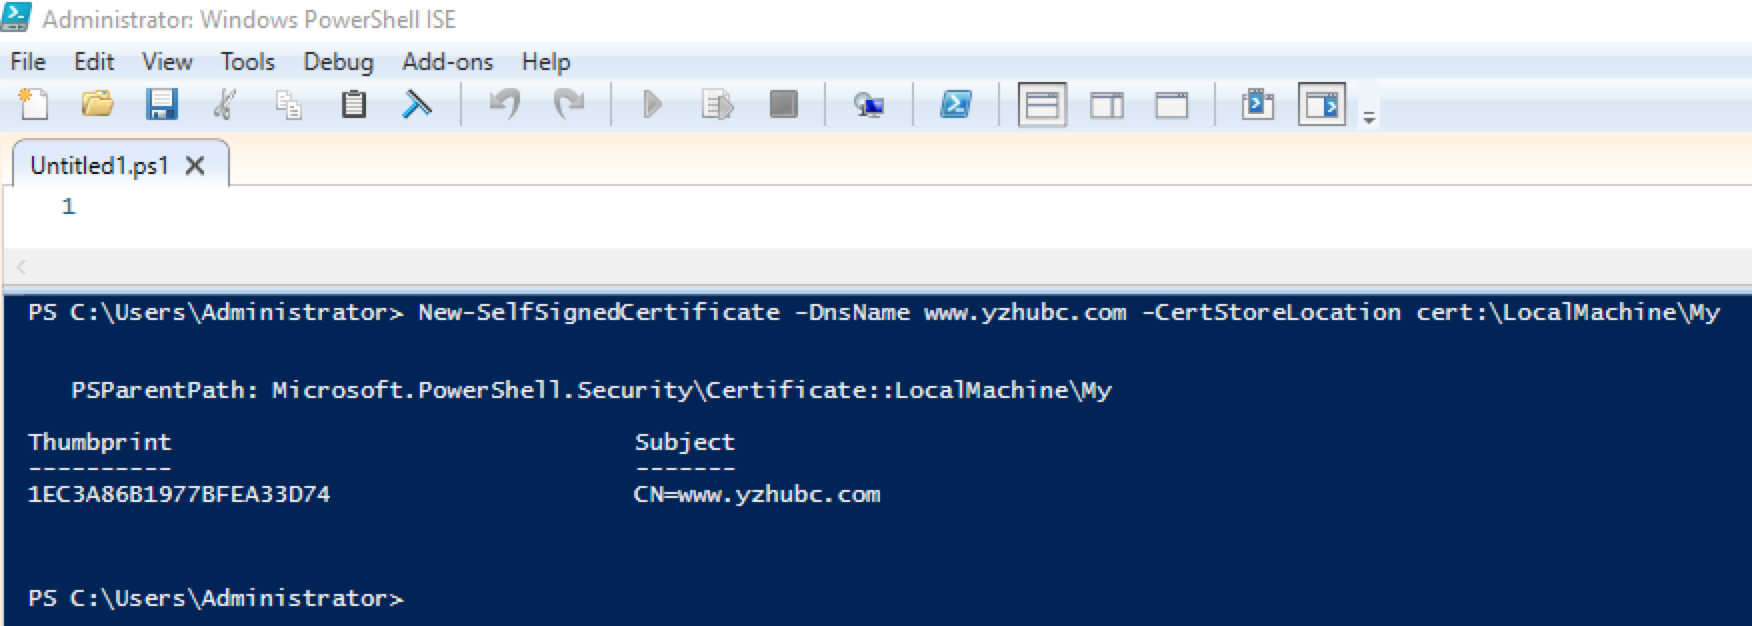This screenshot has width=1752, height=626.
Task: Open the Edit menu
Action: [94, 62]
